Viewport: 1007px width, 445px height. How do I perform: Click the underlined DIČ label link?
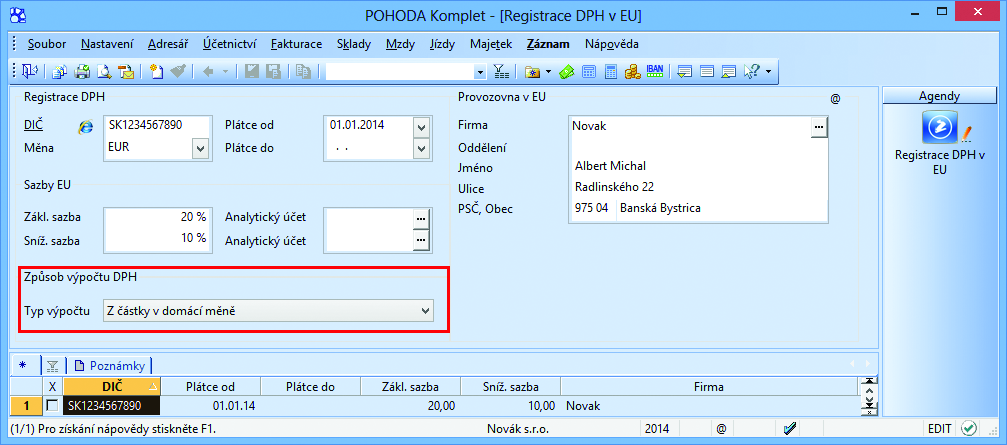point(33,125)
